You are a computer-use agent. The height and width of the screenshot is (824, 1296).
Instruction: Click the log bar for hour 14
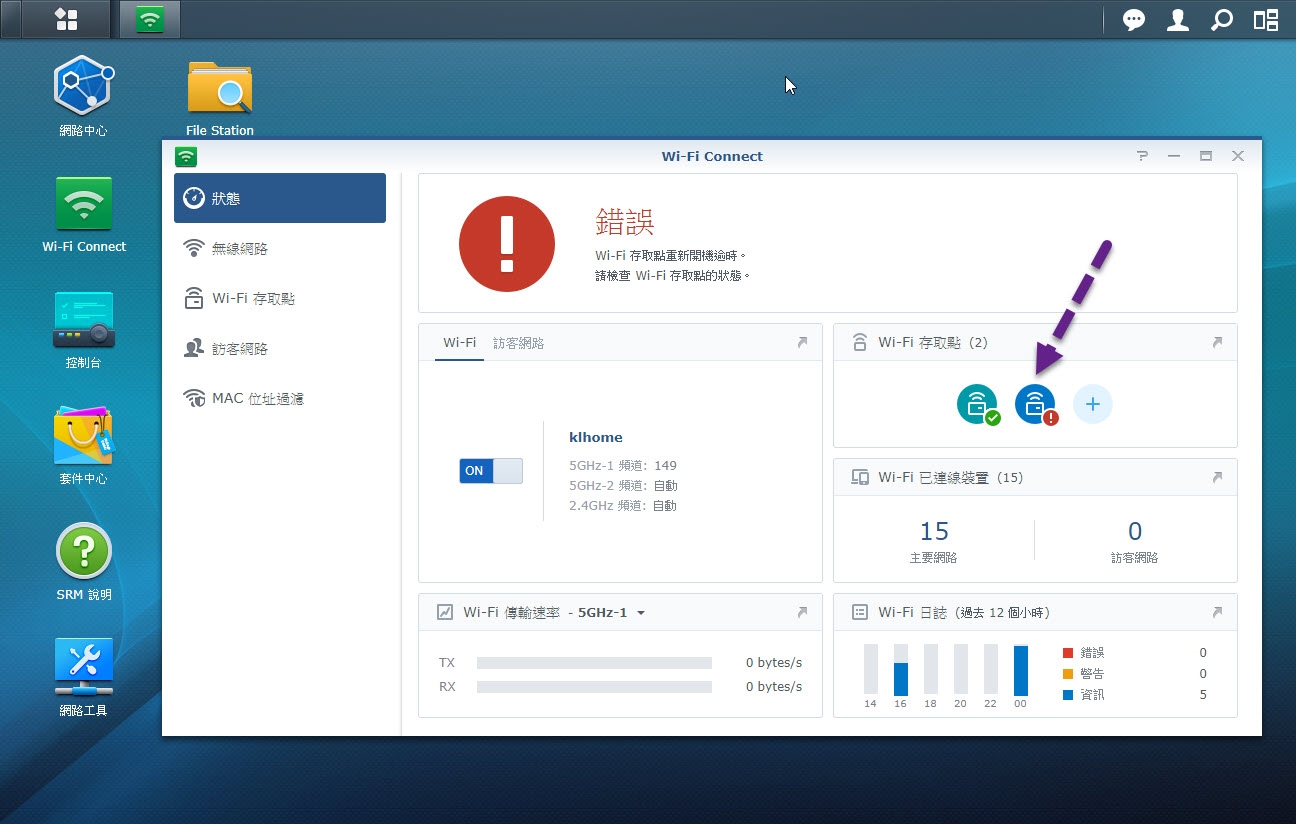[x=870, y=669]
